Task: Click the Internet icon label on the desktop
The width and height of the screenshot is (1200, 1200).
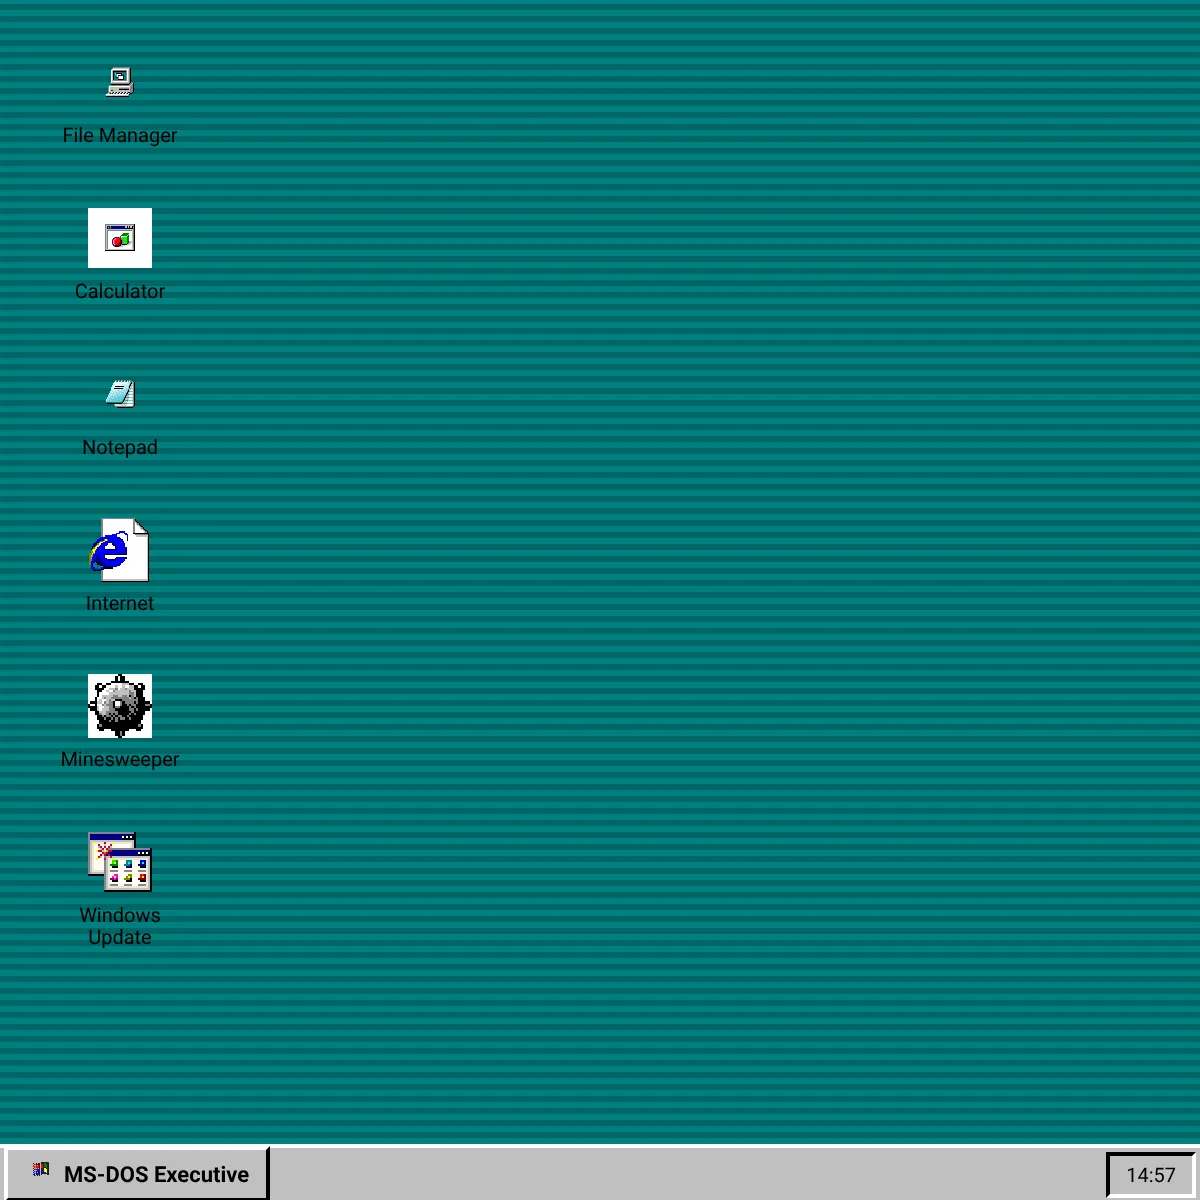Action: click(120, 603)
